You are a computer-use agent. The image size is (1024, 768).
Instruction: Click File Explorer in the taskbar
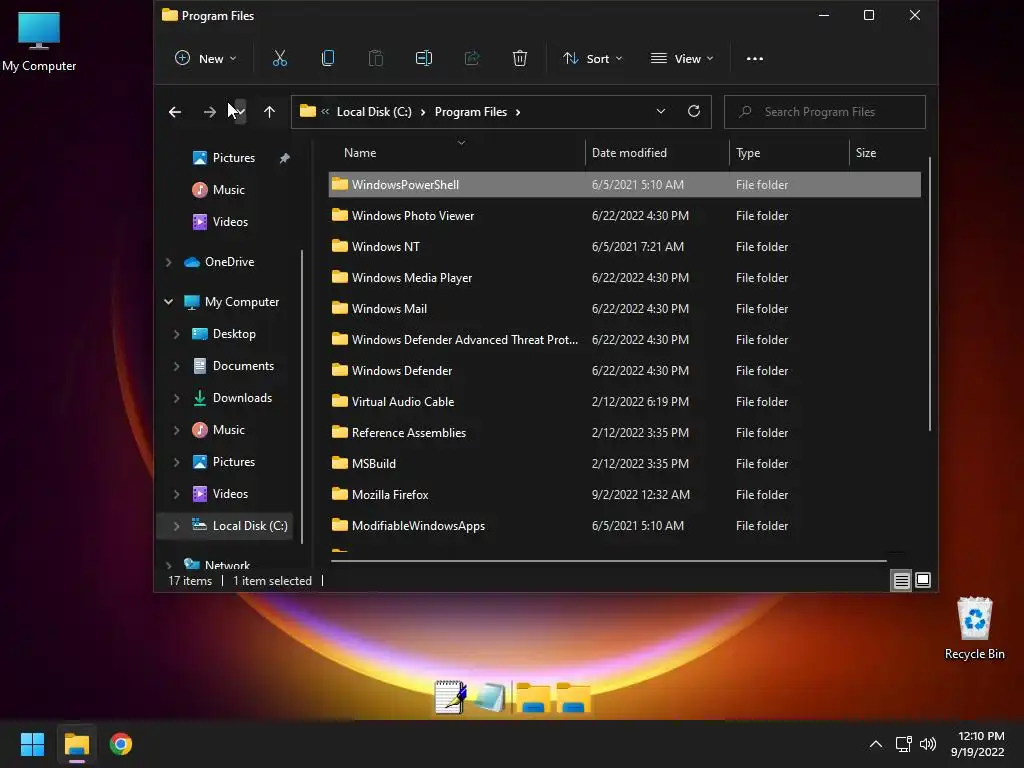(x=76, y=744)
